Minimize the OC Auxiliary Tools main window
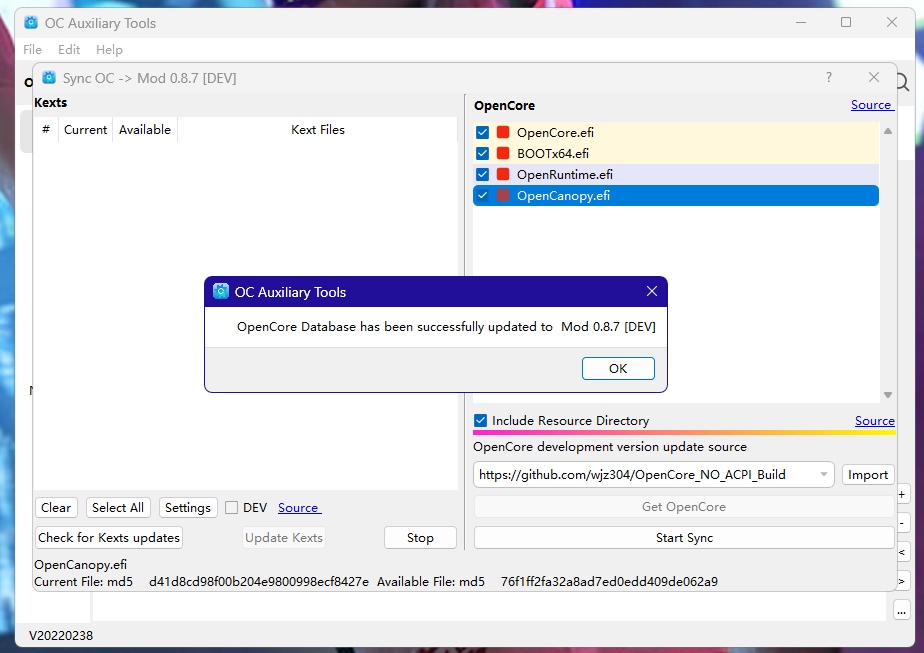 [801, 22]
